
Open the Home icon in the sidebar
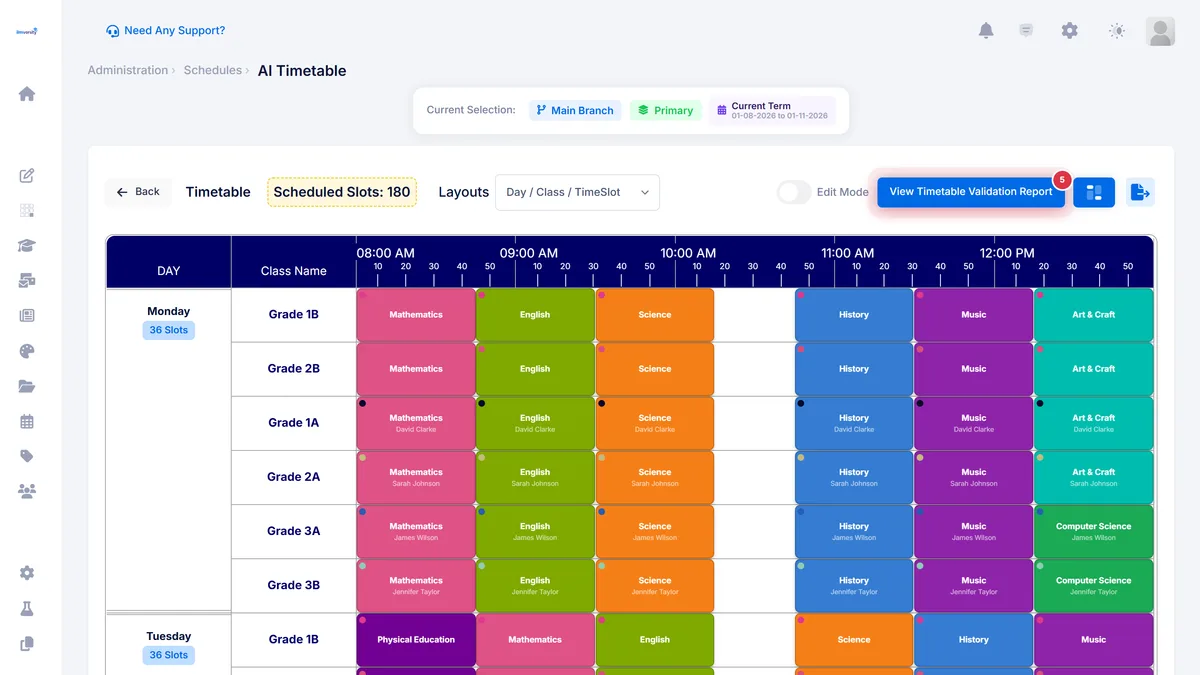coord(27,94)
